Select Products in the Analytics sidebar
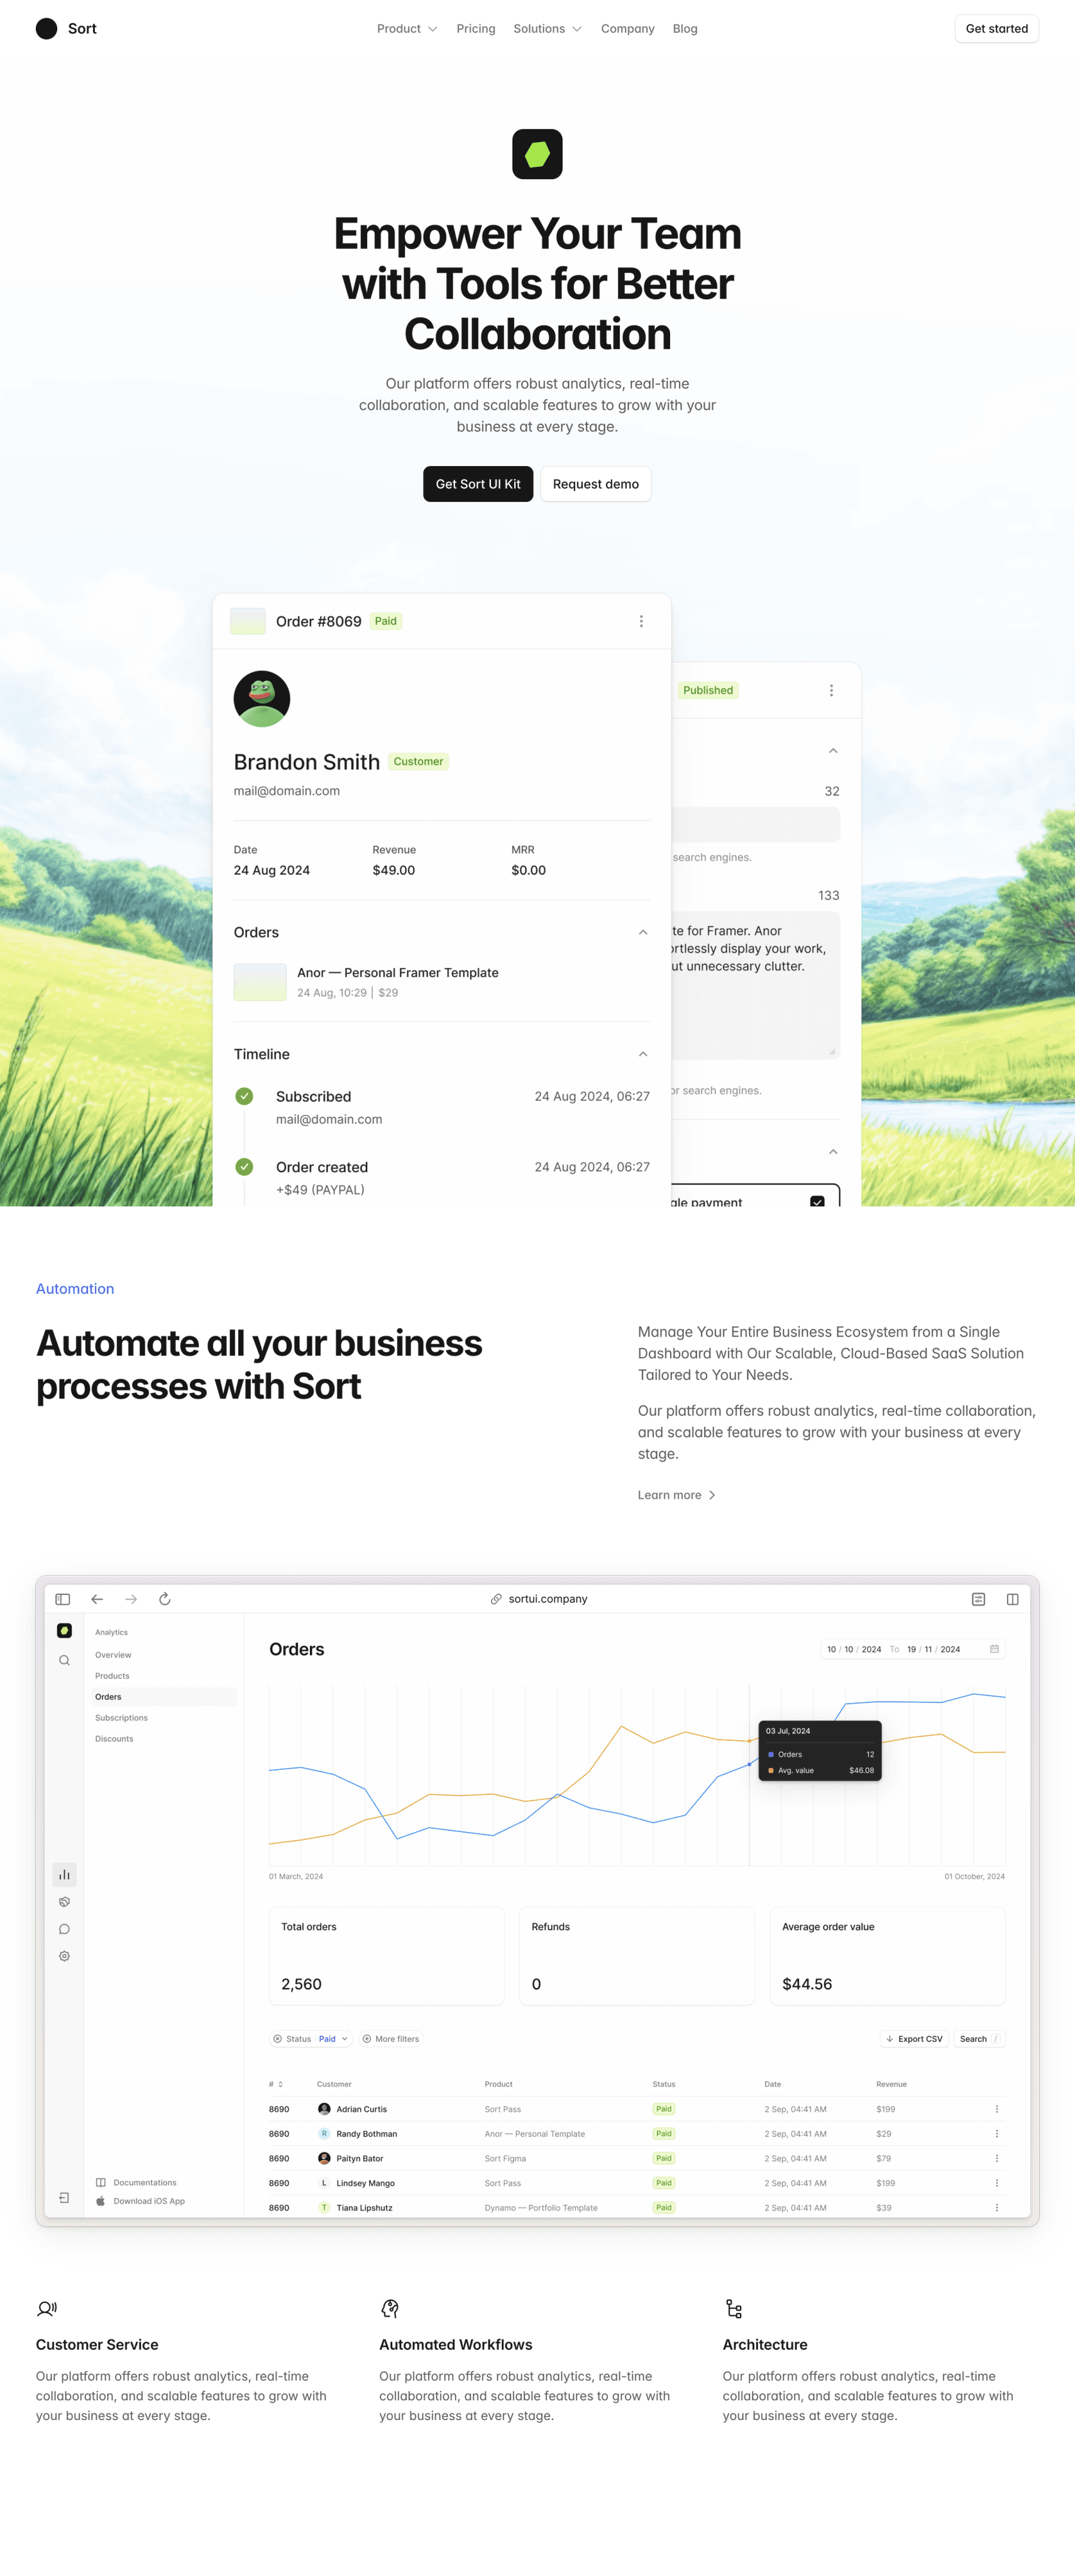 [x=112, y=1676]
